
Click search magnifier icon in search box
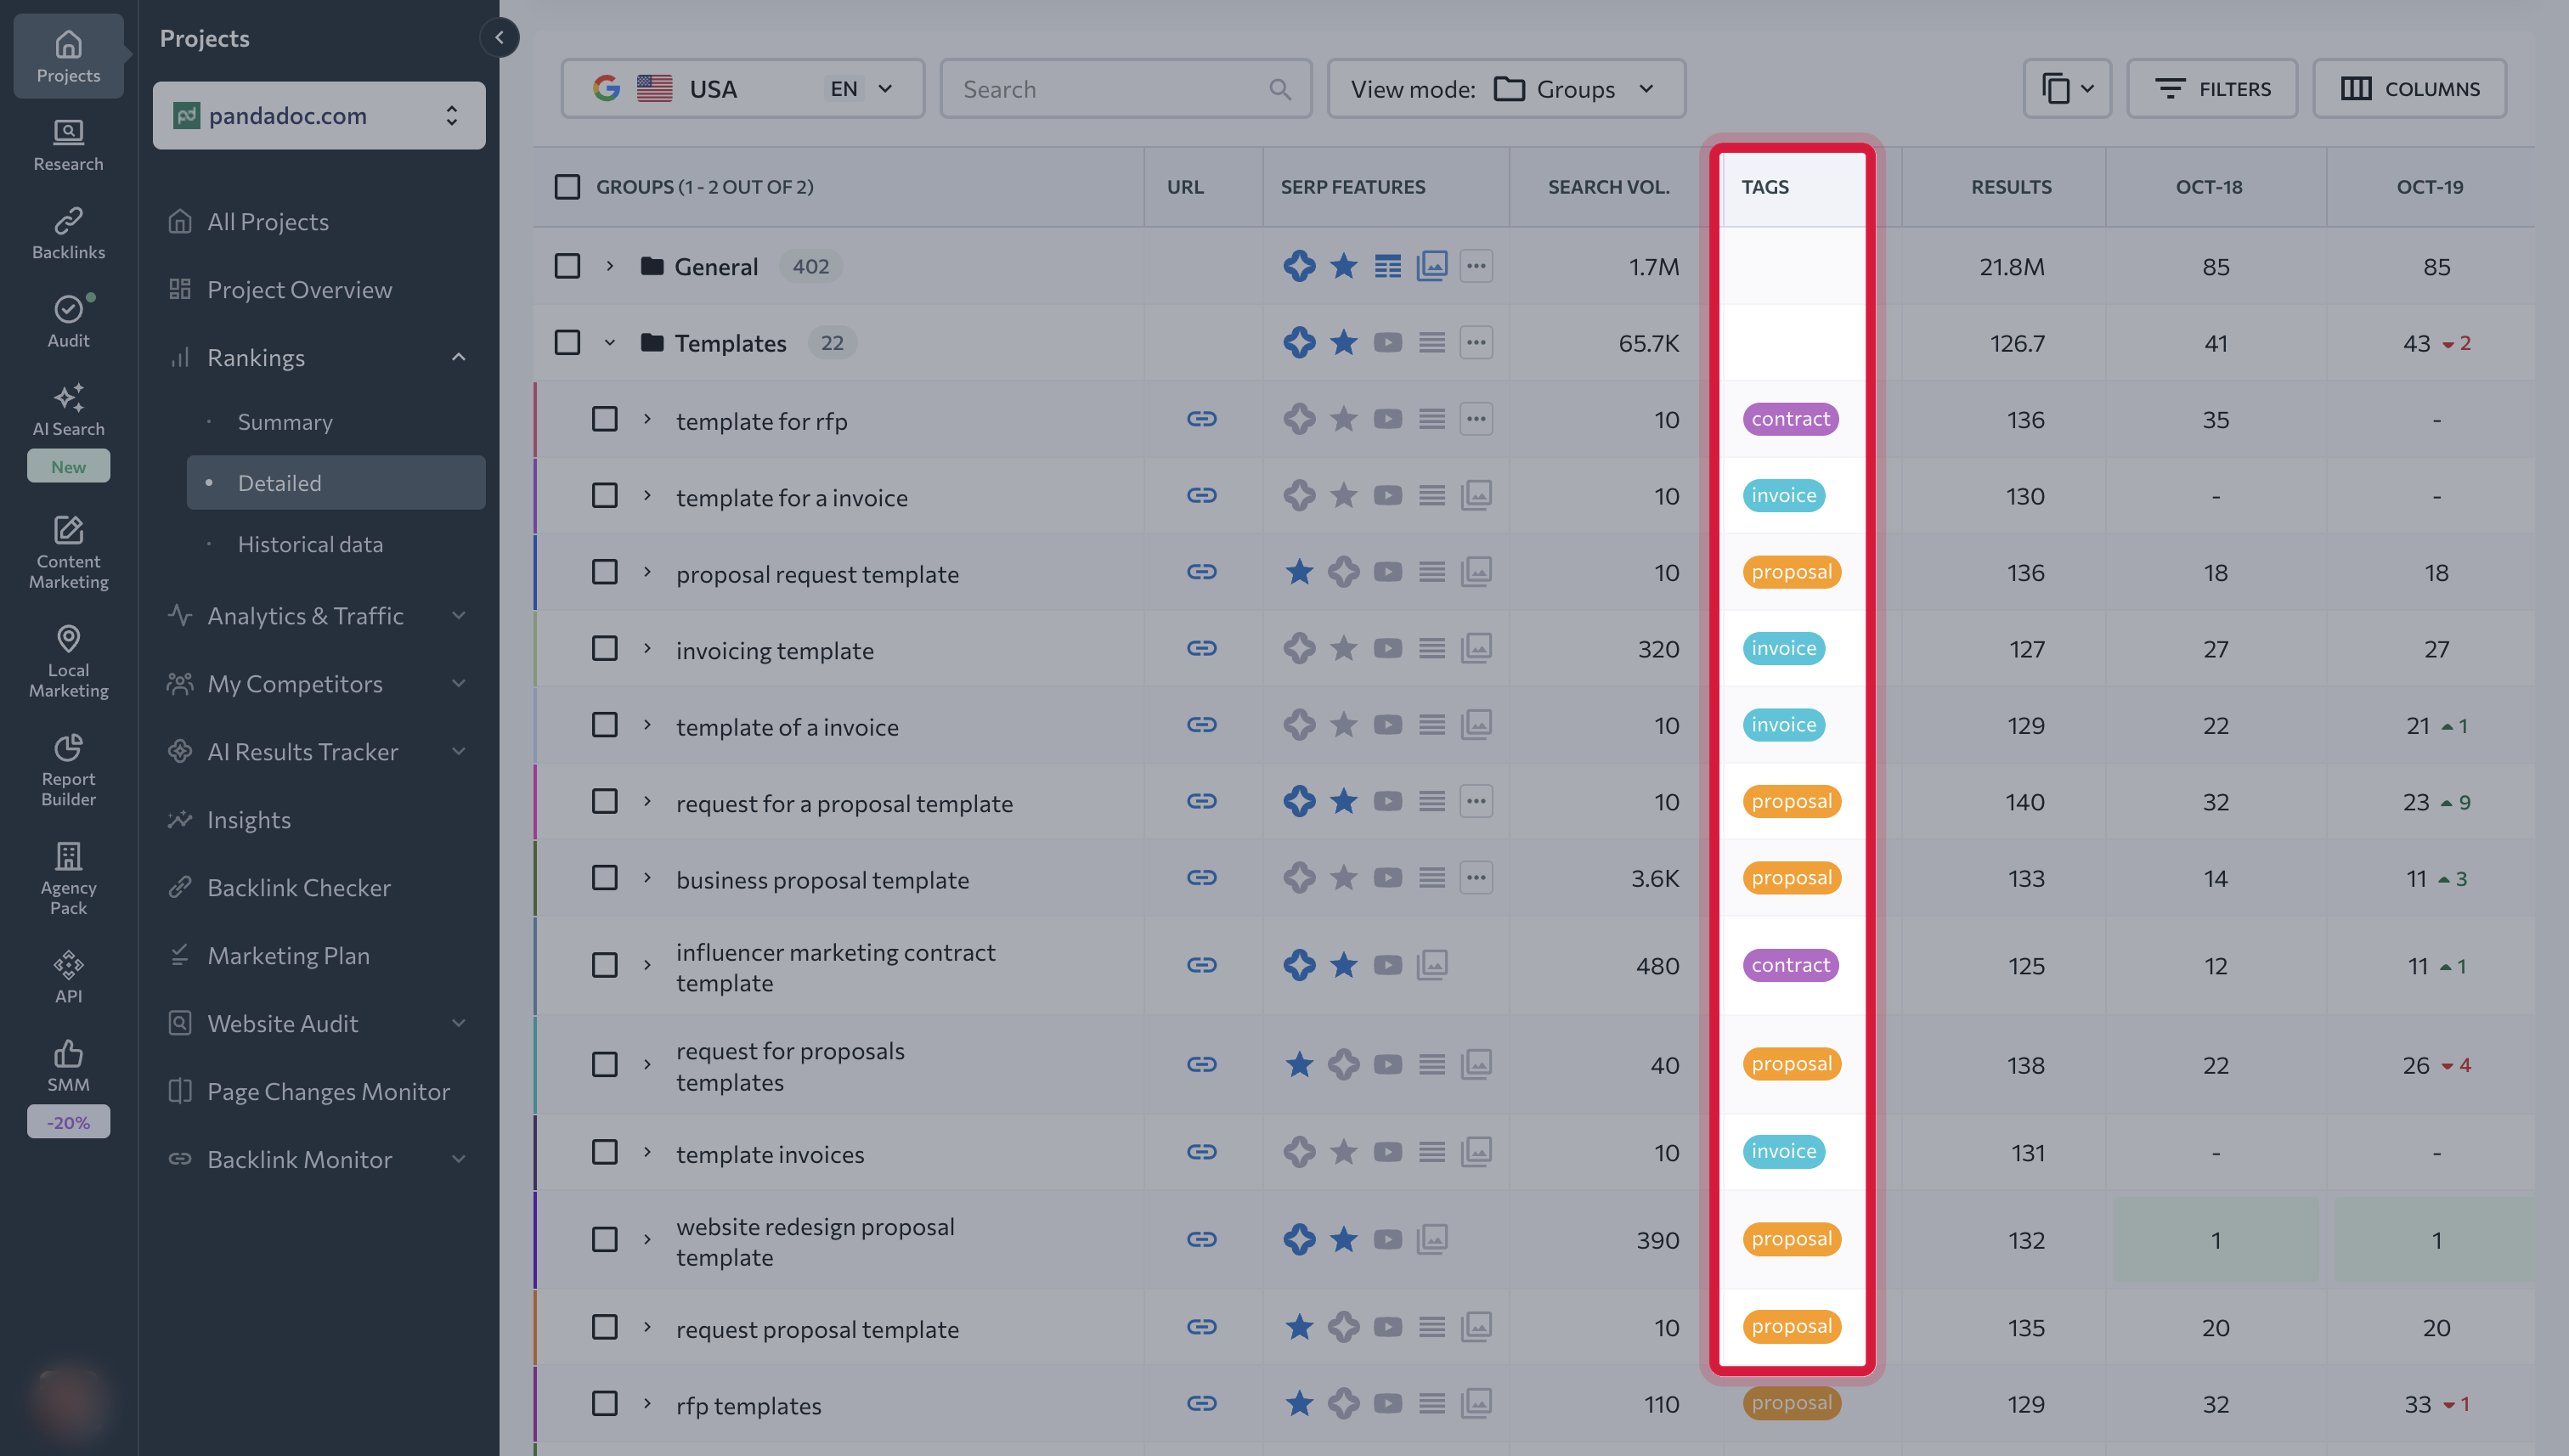pyautogui.click(x=1280, y=89)
